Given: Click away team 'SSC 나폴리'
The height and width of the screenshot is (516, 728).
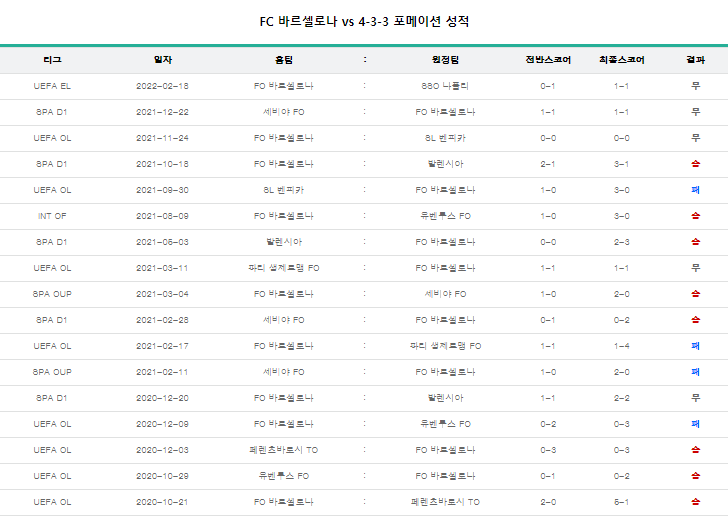Looking at the screenshot, I should point(445,86).
